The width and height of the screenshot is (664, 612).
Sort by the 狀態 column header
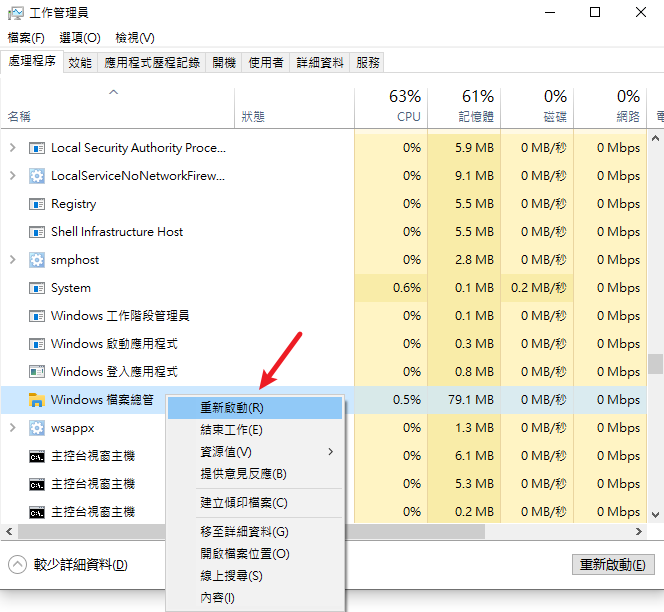(x=294, y=108)
